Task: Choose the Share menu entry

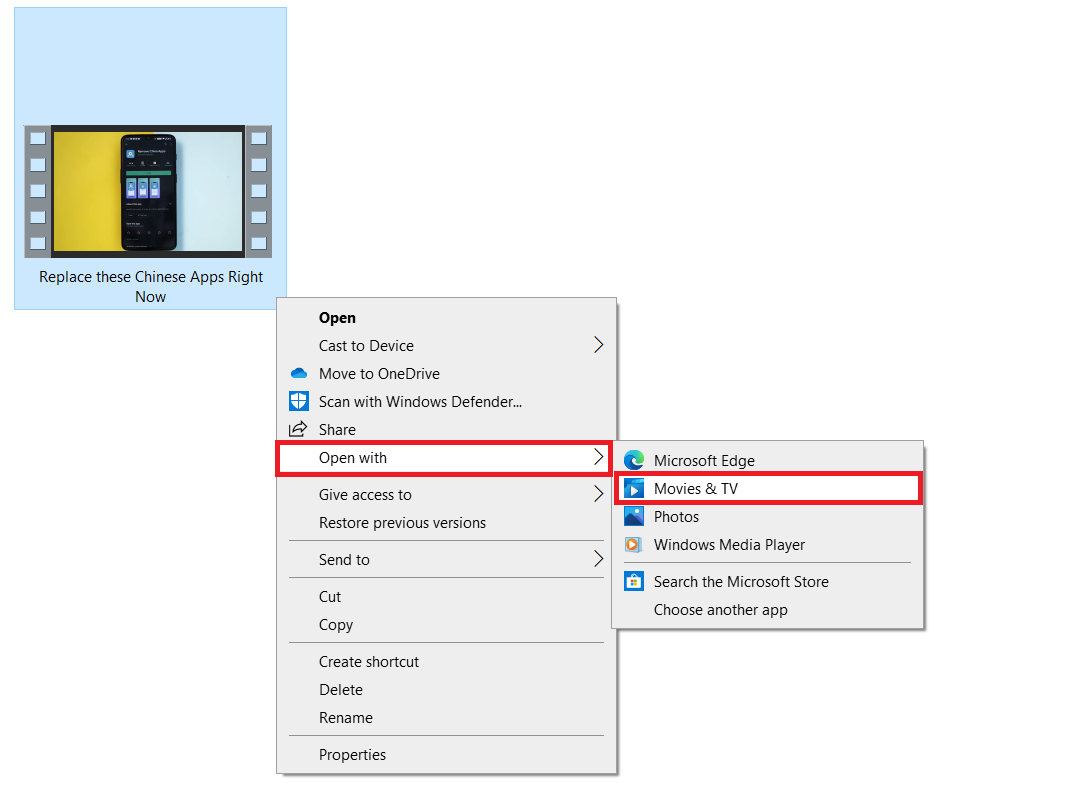Action: pyautogui.click(x=446, y=429)
